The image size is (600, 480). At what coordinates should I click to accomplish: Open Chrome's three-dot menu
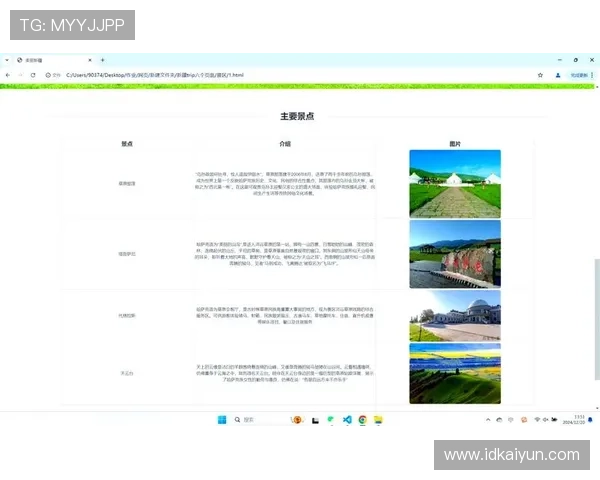pyautogui.click(x=592, y=75)
